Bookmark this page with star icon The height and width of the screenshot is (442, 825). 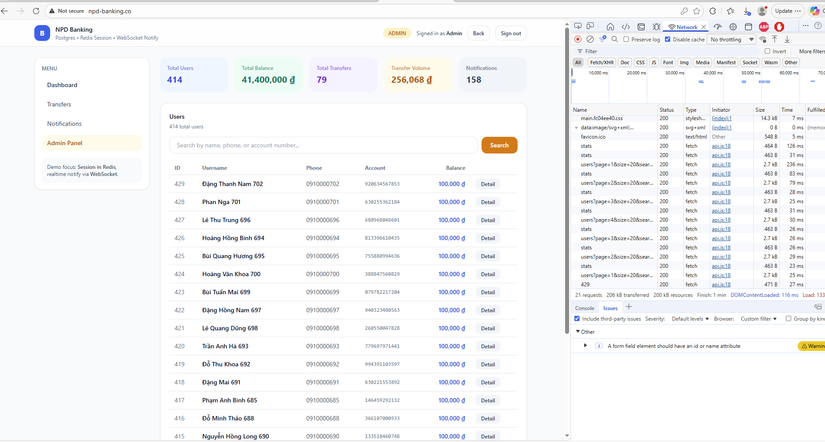pos(697,11)
